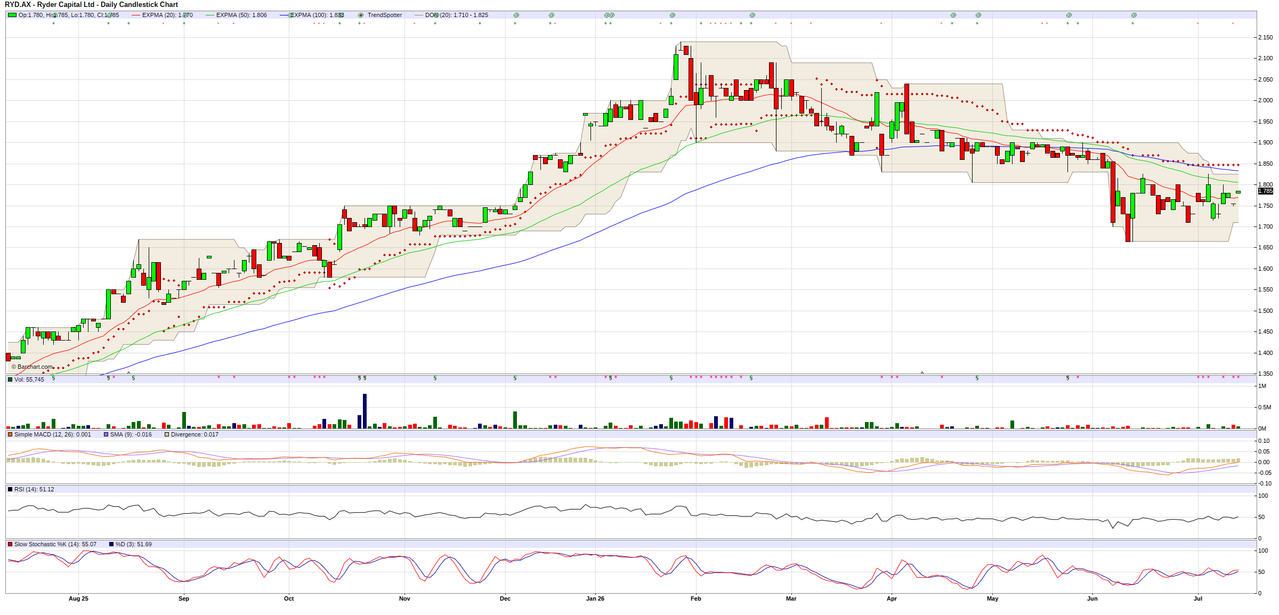
Task: Click the 'Divergence: 0.017' label
Action: pos(195,434)
